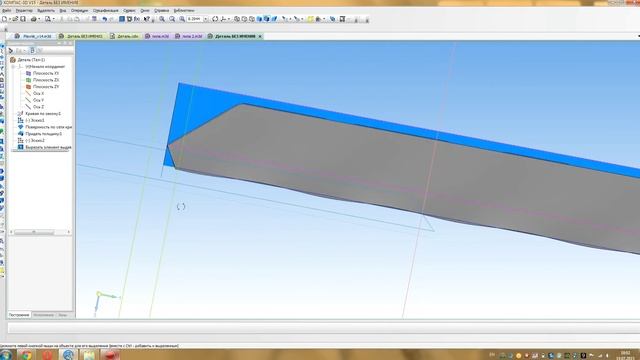
Task: Switch to the Построение tab below tree
Action: [x=19, y=315]
